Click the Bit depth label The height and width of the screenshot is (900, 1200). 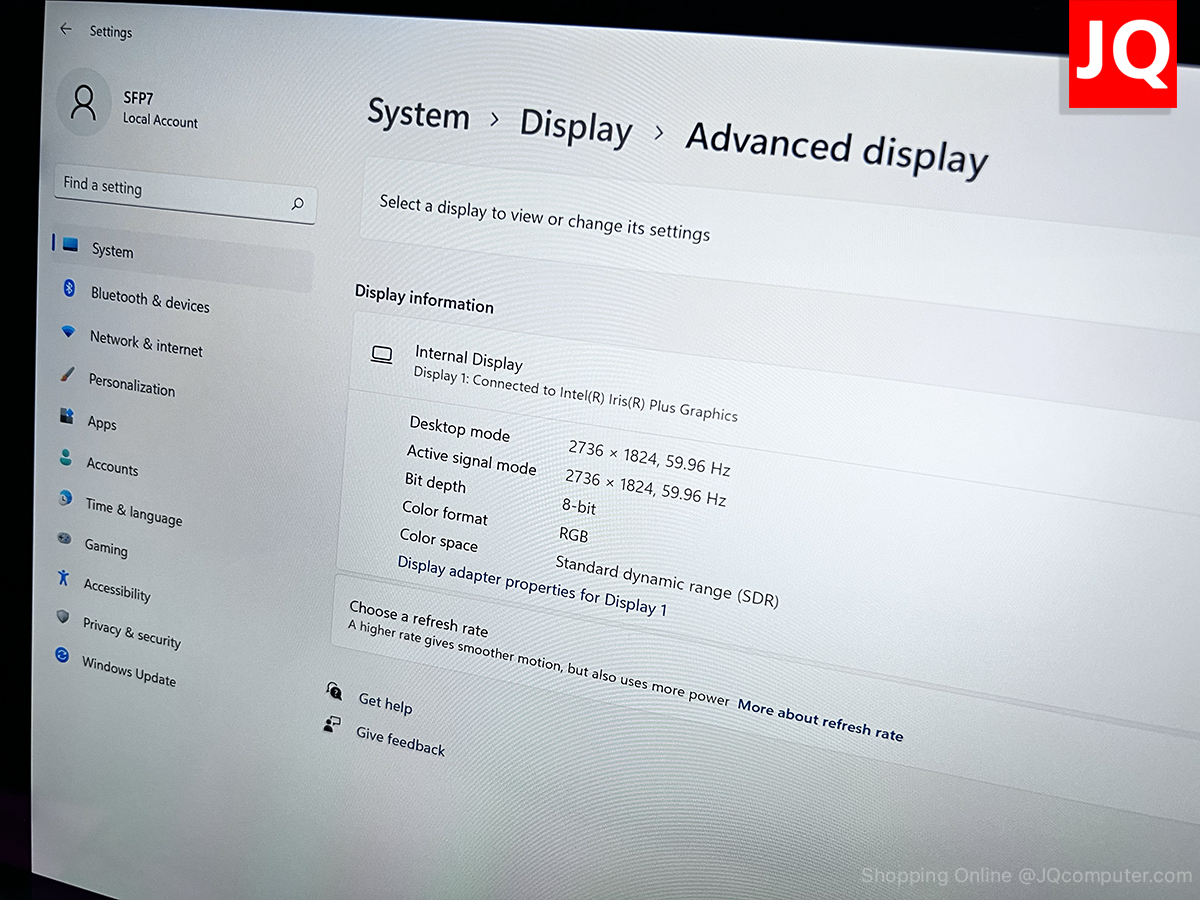click(x=435, y=482)
